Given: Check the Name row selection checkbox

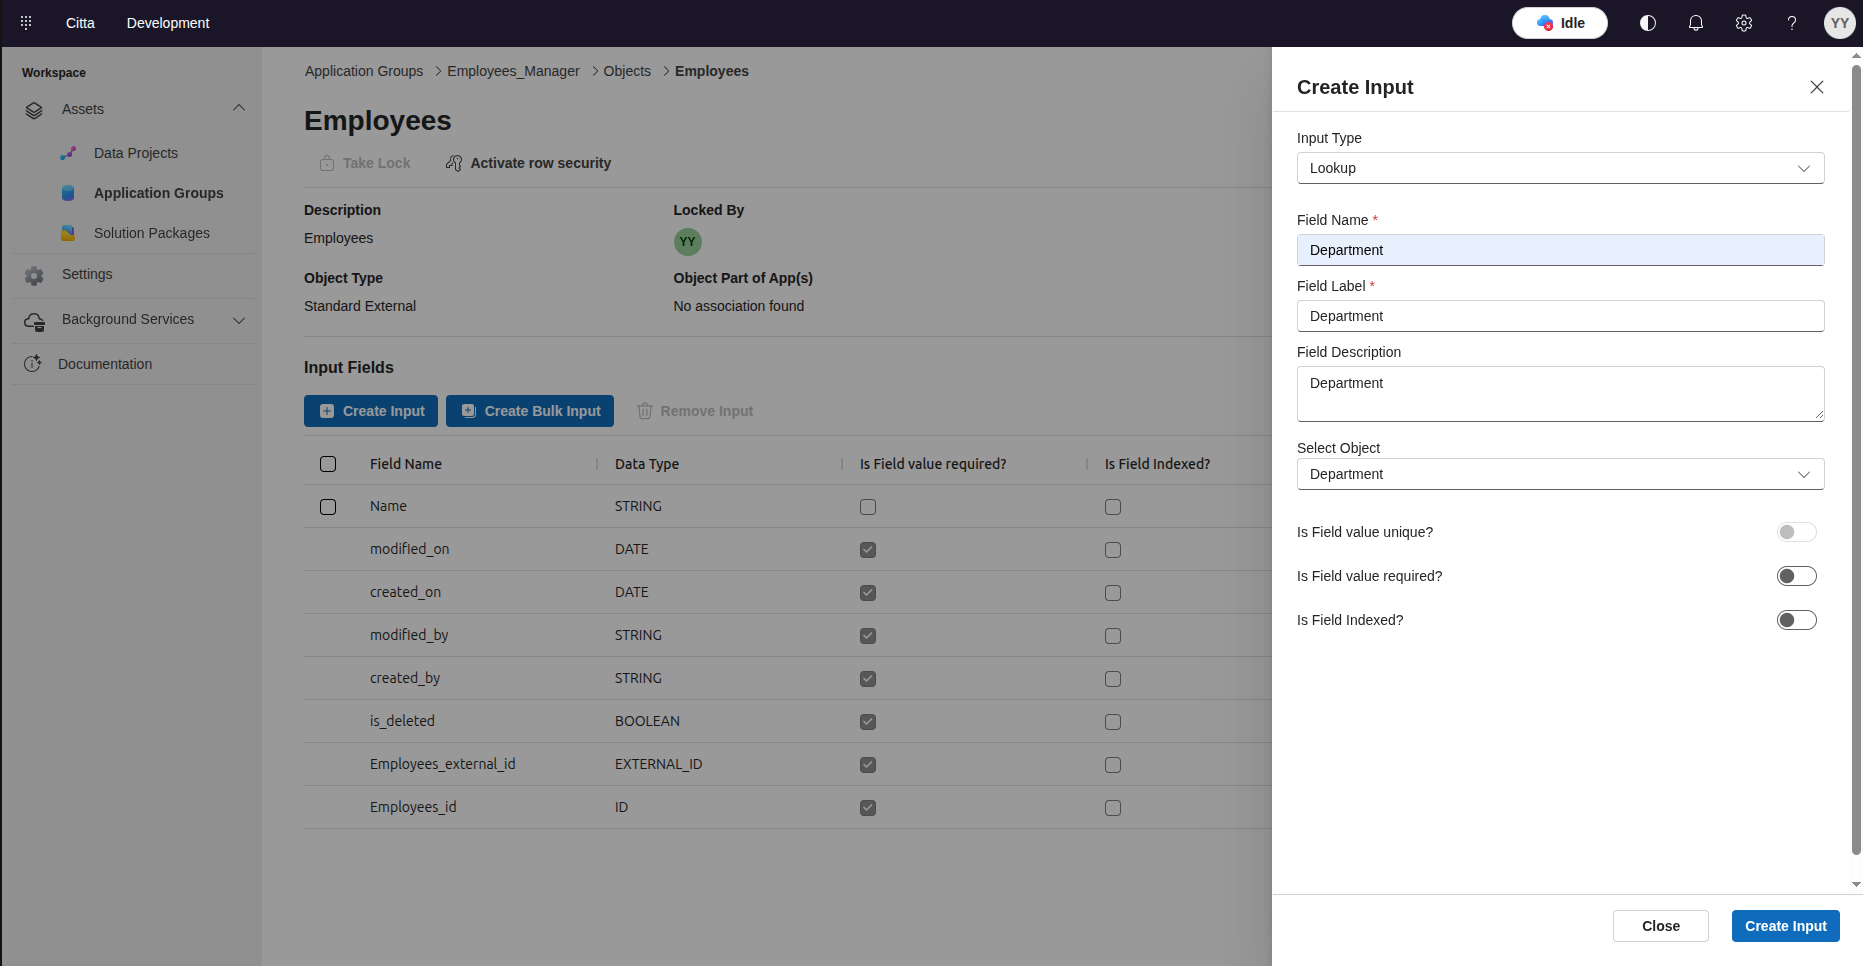Looking at the screenshot, I should 328,507.
